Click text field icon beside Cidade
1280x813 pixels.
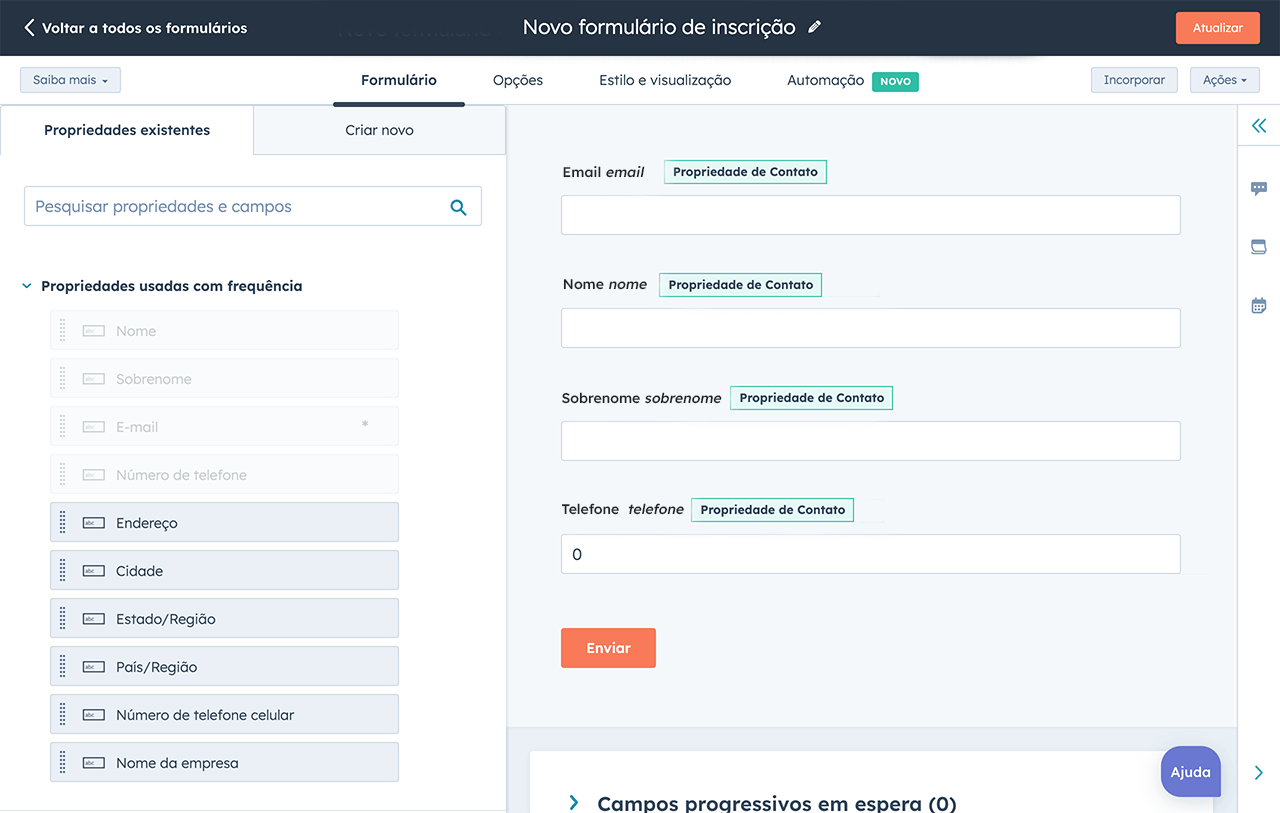[x=93, y=571]
